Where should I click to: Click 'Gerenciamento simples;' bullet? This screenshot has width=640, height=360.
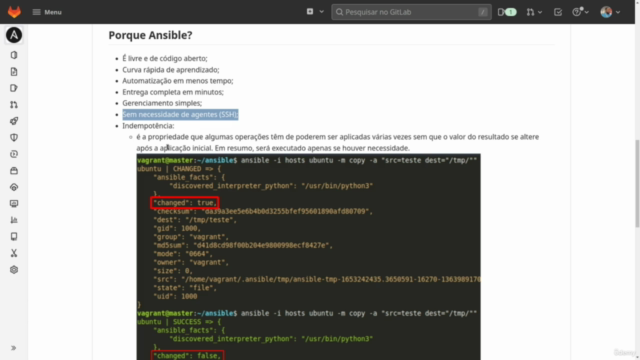click(x=162, y=103)
